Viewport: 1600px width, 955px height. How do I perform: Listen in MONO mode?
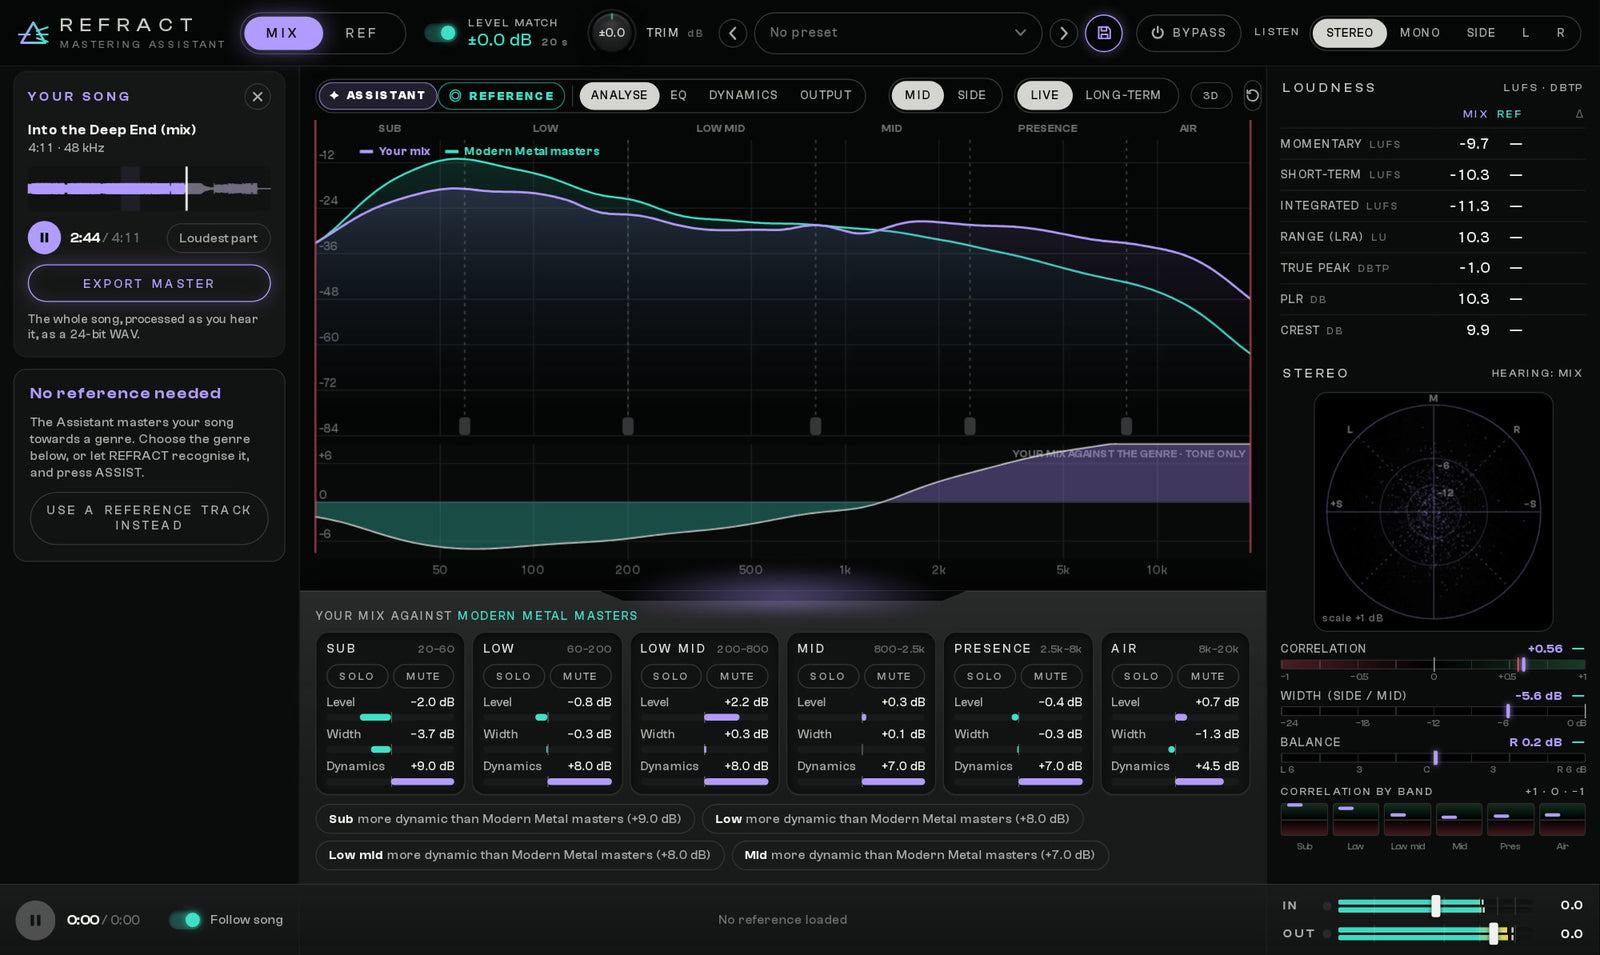pyautogui.click(x=1420, y=33)
